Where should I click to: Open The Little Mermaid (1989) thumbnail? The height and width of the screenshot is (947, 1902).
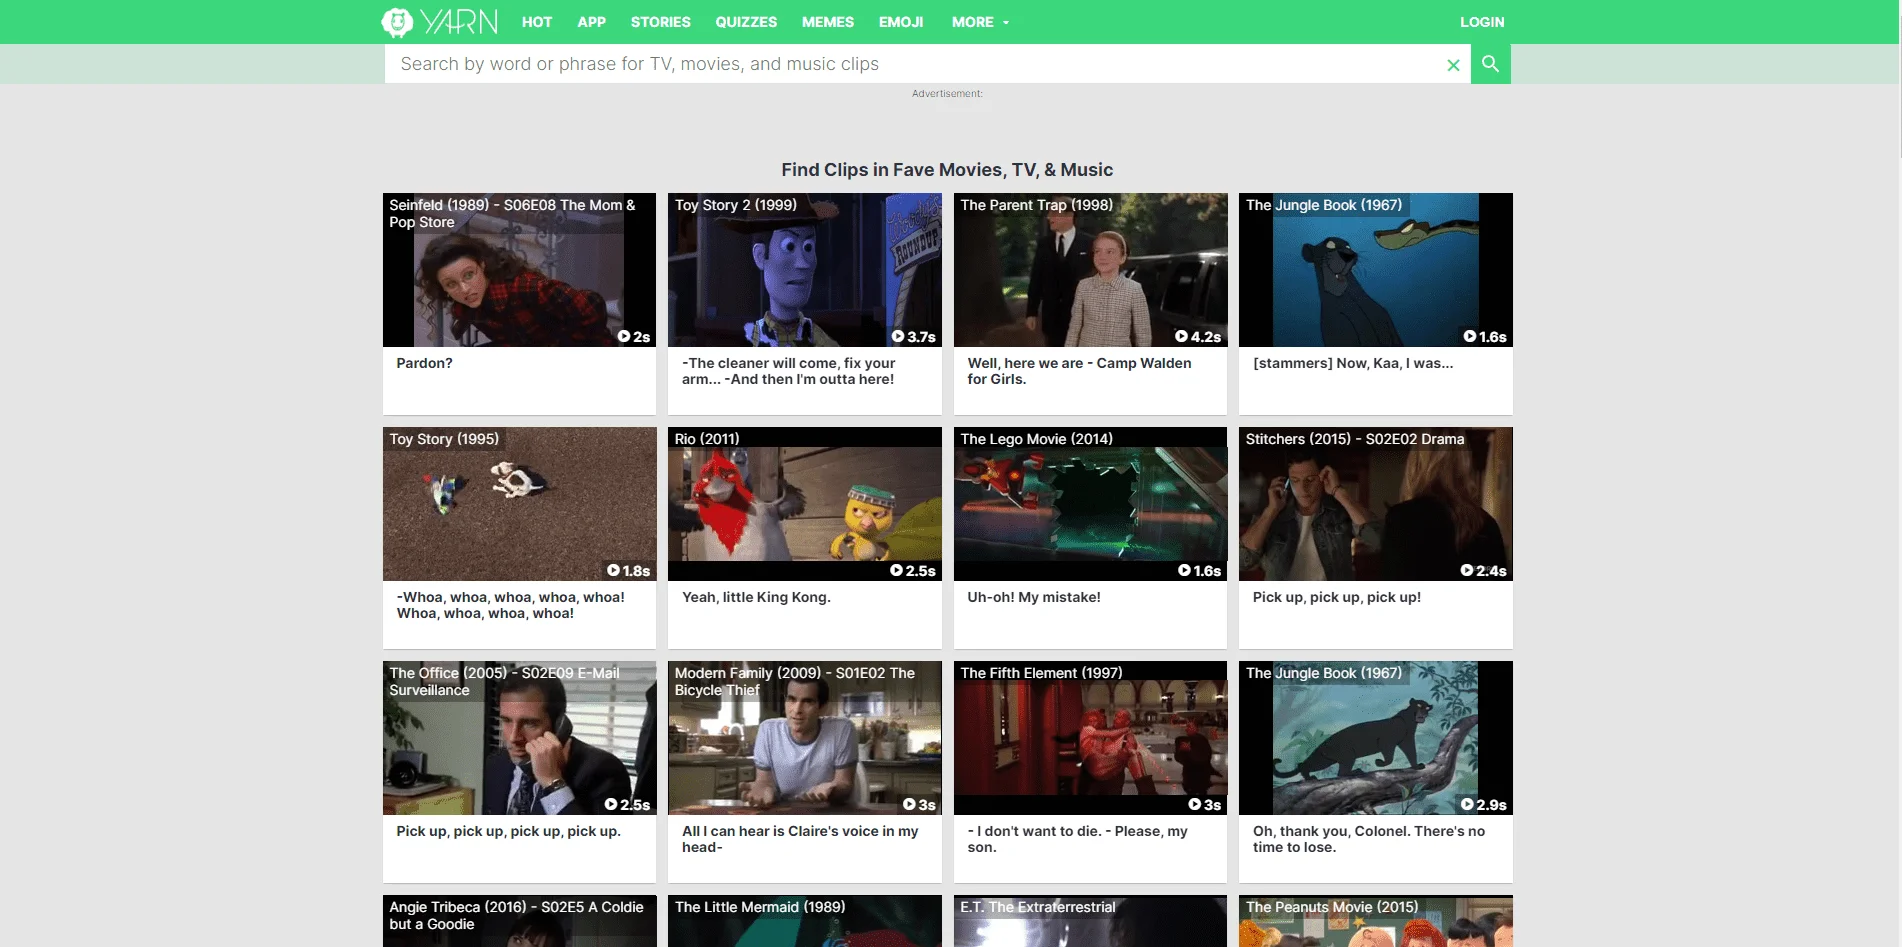pyautogui.click(x=805, y=921)
